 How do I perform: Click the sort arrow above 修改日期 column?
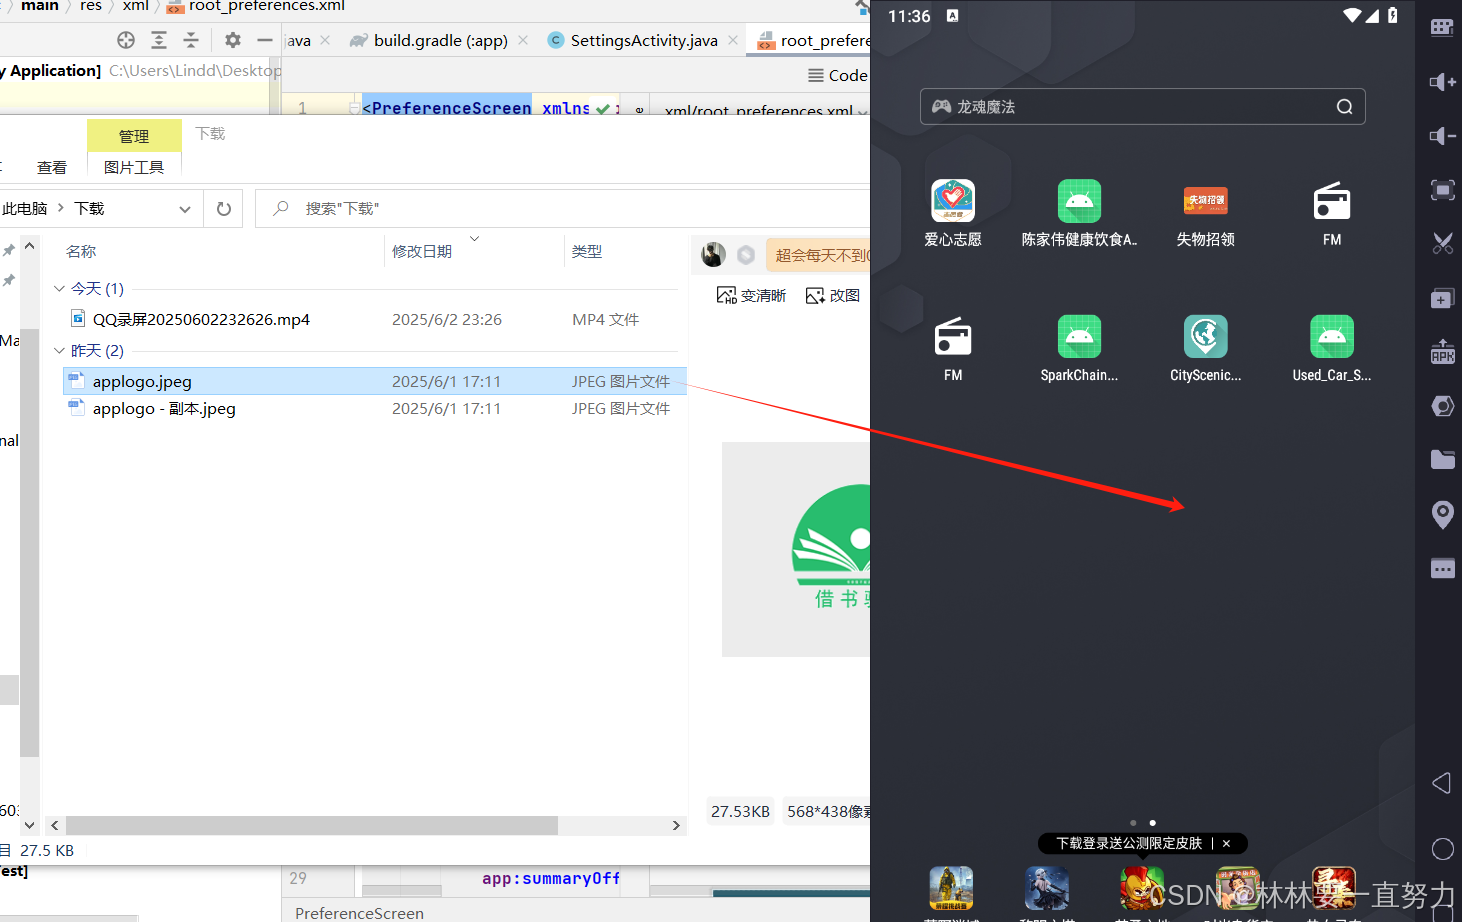click(x=474, y=238)
